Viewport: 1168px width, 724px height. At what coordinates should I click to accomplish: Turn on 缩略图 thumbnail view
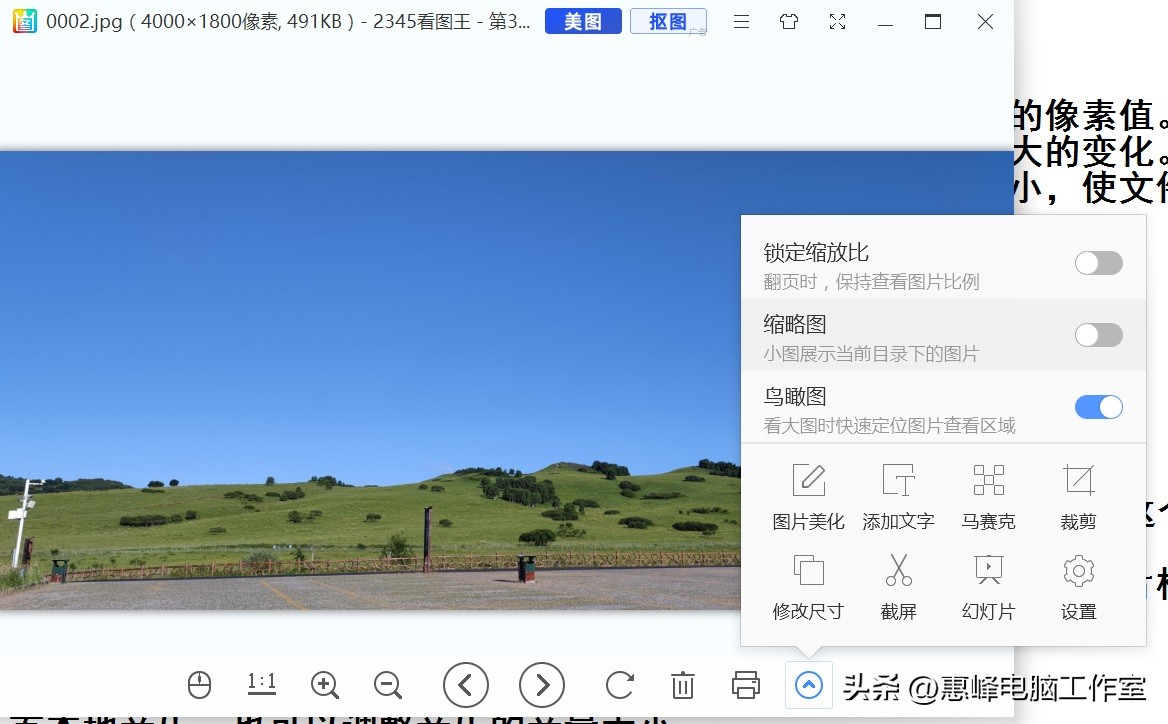click(1098, 335)
